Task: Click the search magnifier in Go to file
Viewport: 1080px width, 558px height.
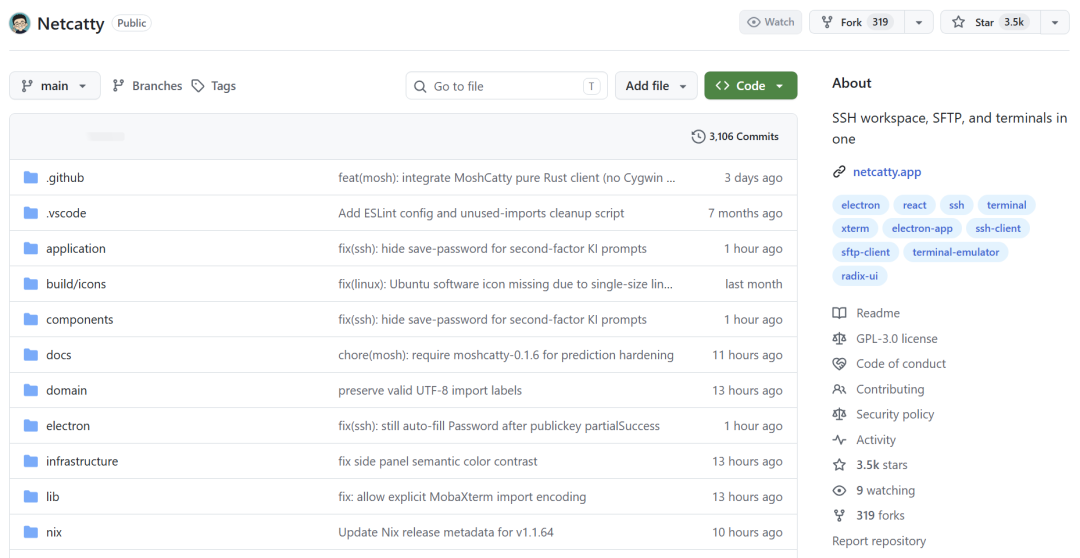Action: coord(420,86)
